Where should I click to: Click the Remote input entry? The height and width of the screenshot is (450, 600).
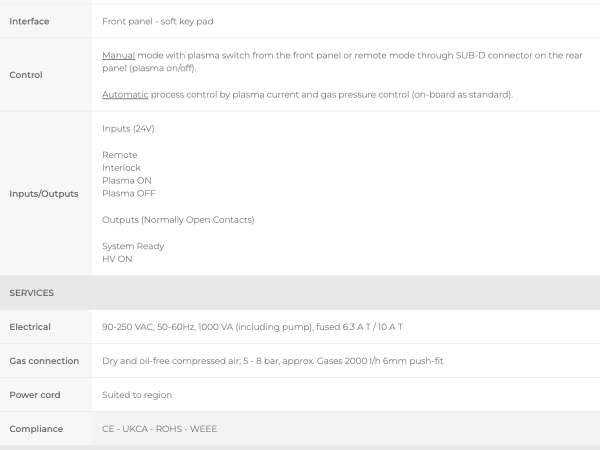[x=120, y=155]
